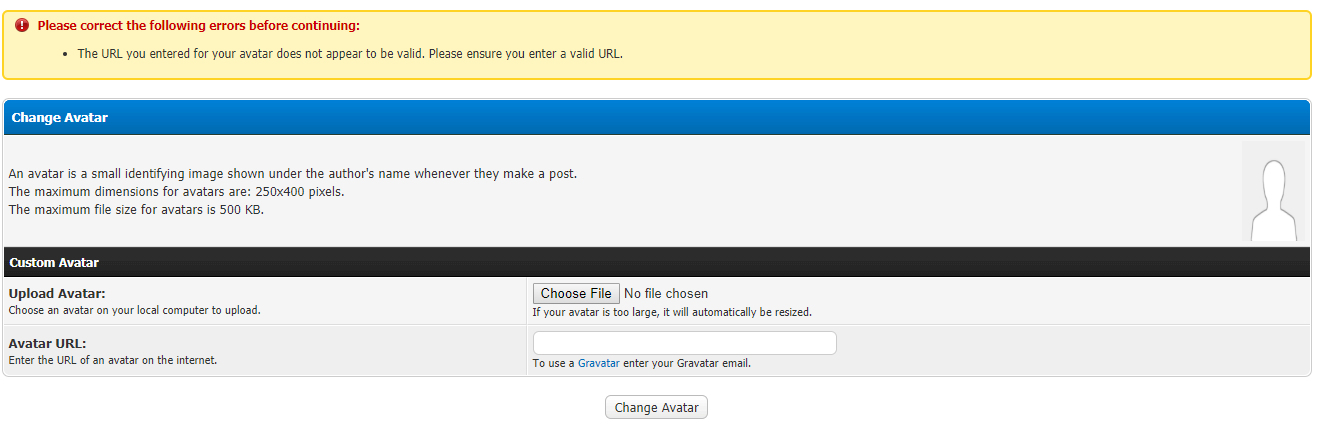The image size is (1319, 430).
Task: Select the 'Upload Avatar:' label
Action: click(57, 294)
